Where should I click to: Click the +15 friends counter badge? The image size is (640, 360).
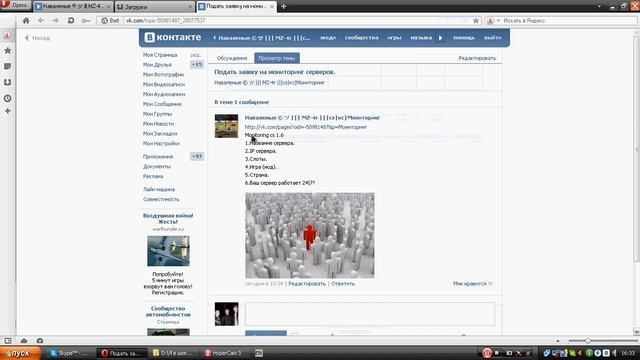pos(197,64)
